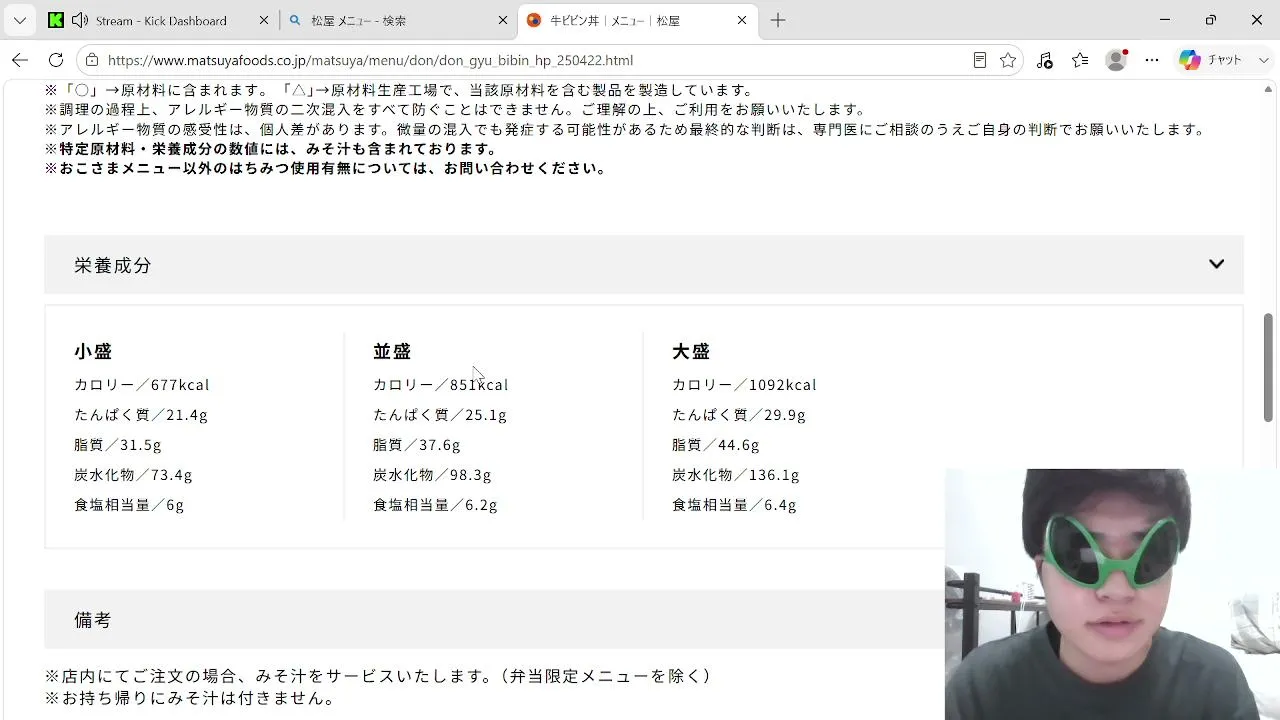This screenshot has height=720, width=1280.
Task: Click the Kick favicon on first tab
Action: pyautogui.click(x=56, y=20)
